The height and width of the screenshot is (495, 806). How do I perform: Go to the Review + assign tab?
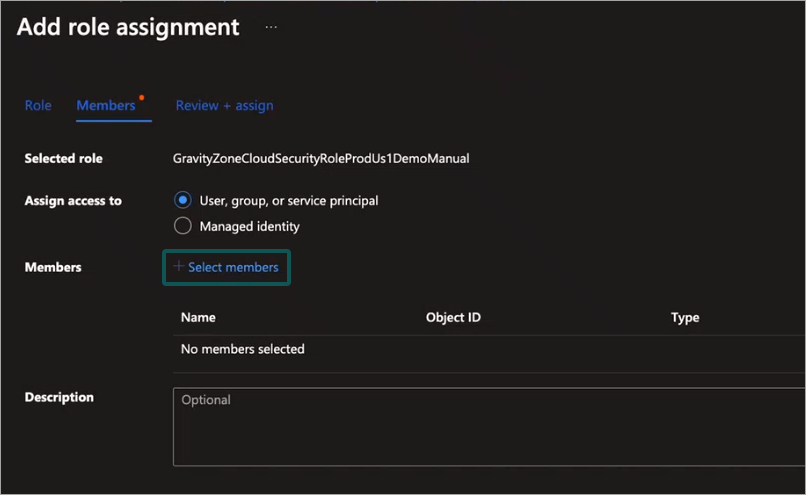point(224,105)
